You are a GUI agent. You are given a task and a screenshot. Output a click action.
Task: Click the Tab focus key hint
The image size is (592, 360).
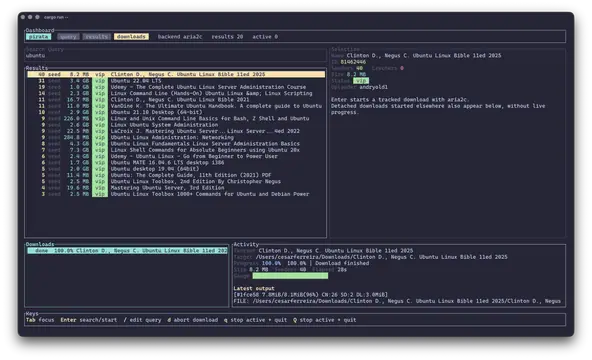40,320
